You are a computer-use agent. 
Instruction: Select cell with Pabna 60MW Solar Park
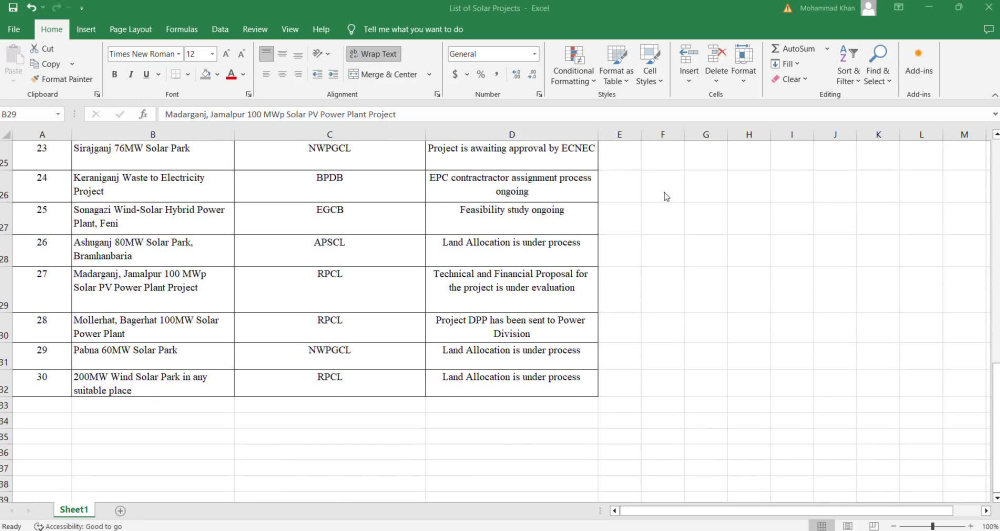(x=152, y=356)
